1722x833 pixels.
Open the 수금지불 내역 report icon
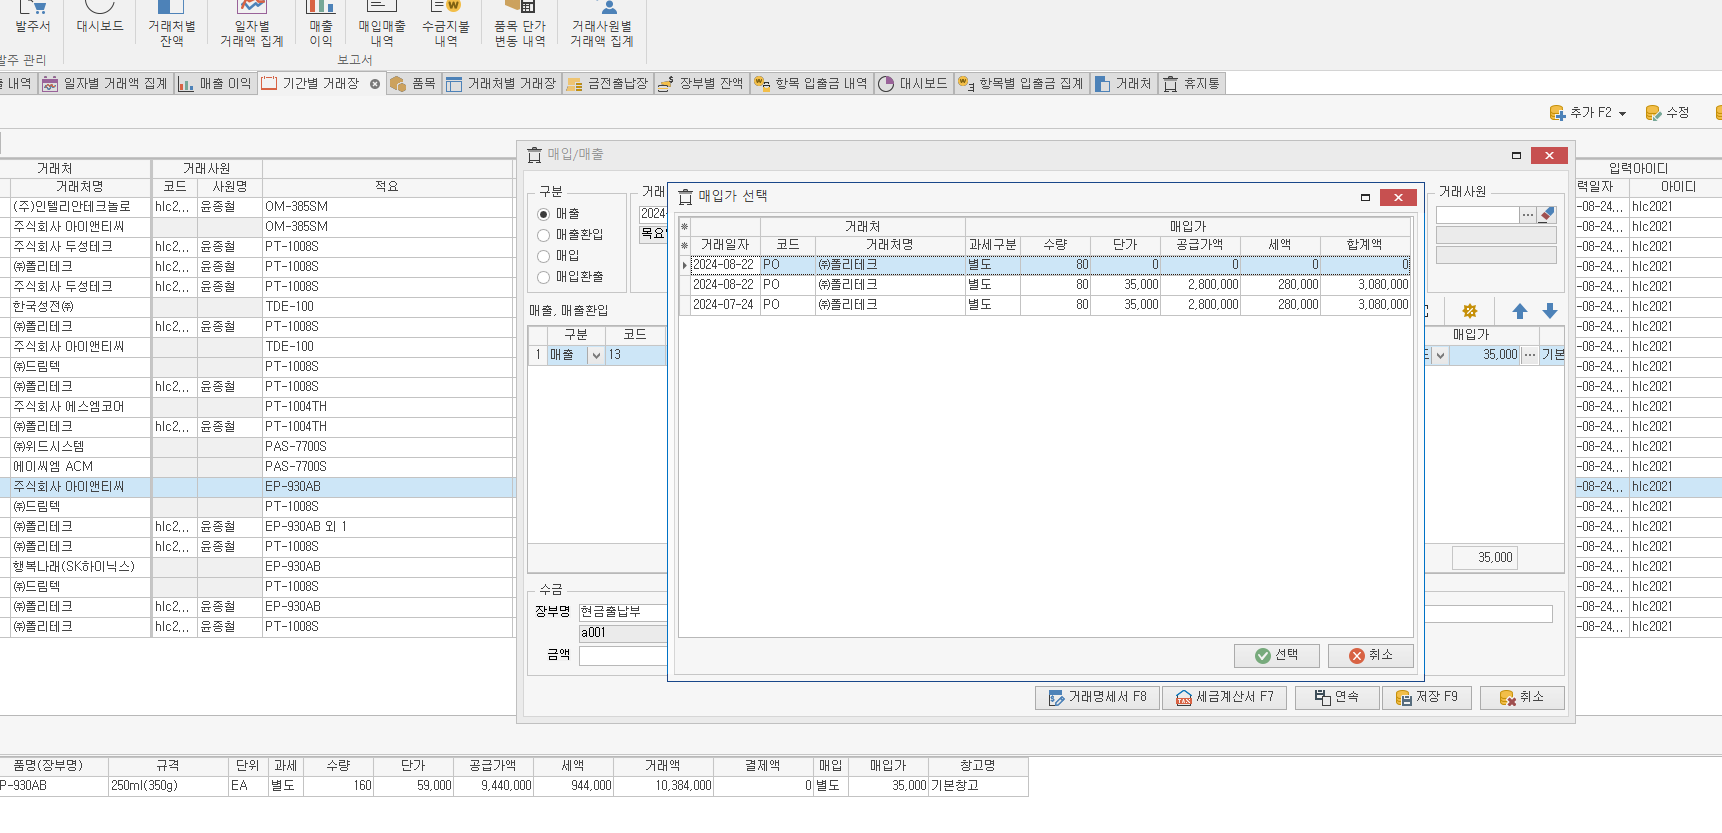pos(445,24)
